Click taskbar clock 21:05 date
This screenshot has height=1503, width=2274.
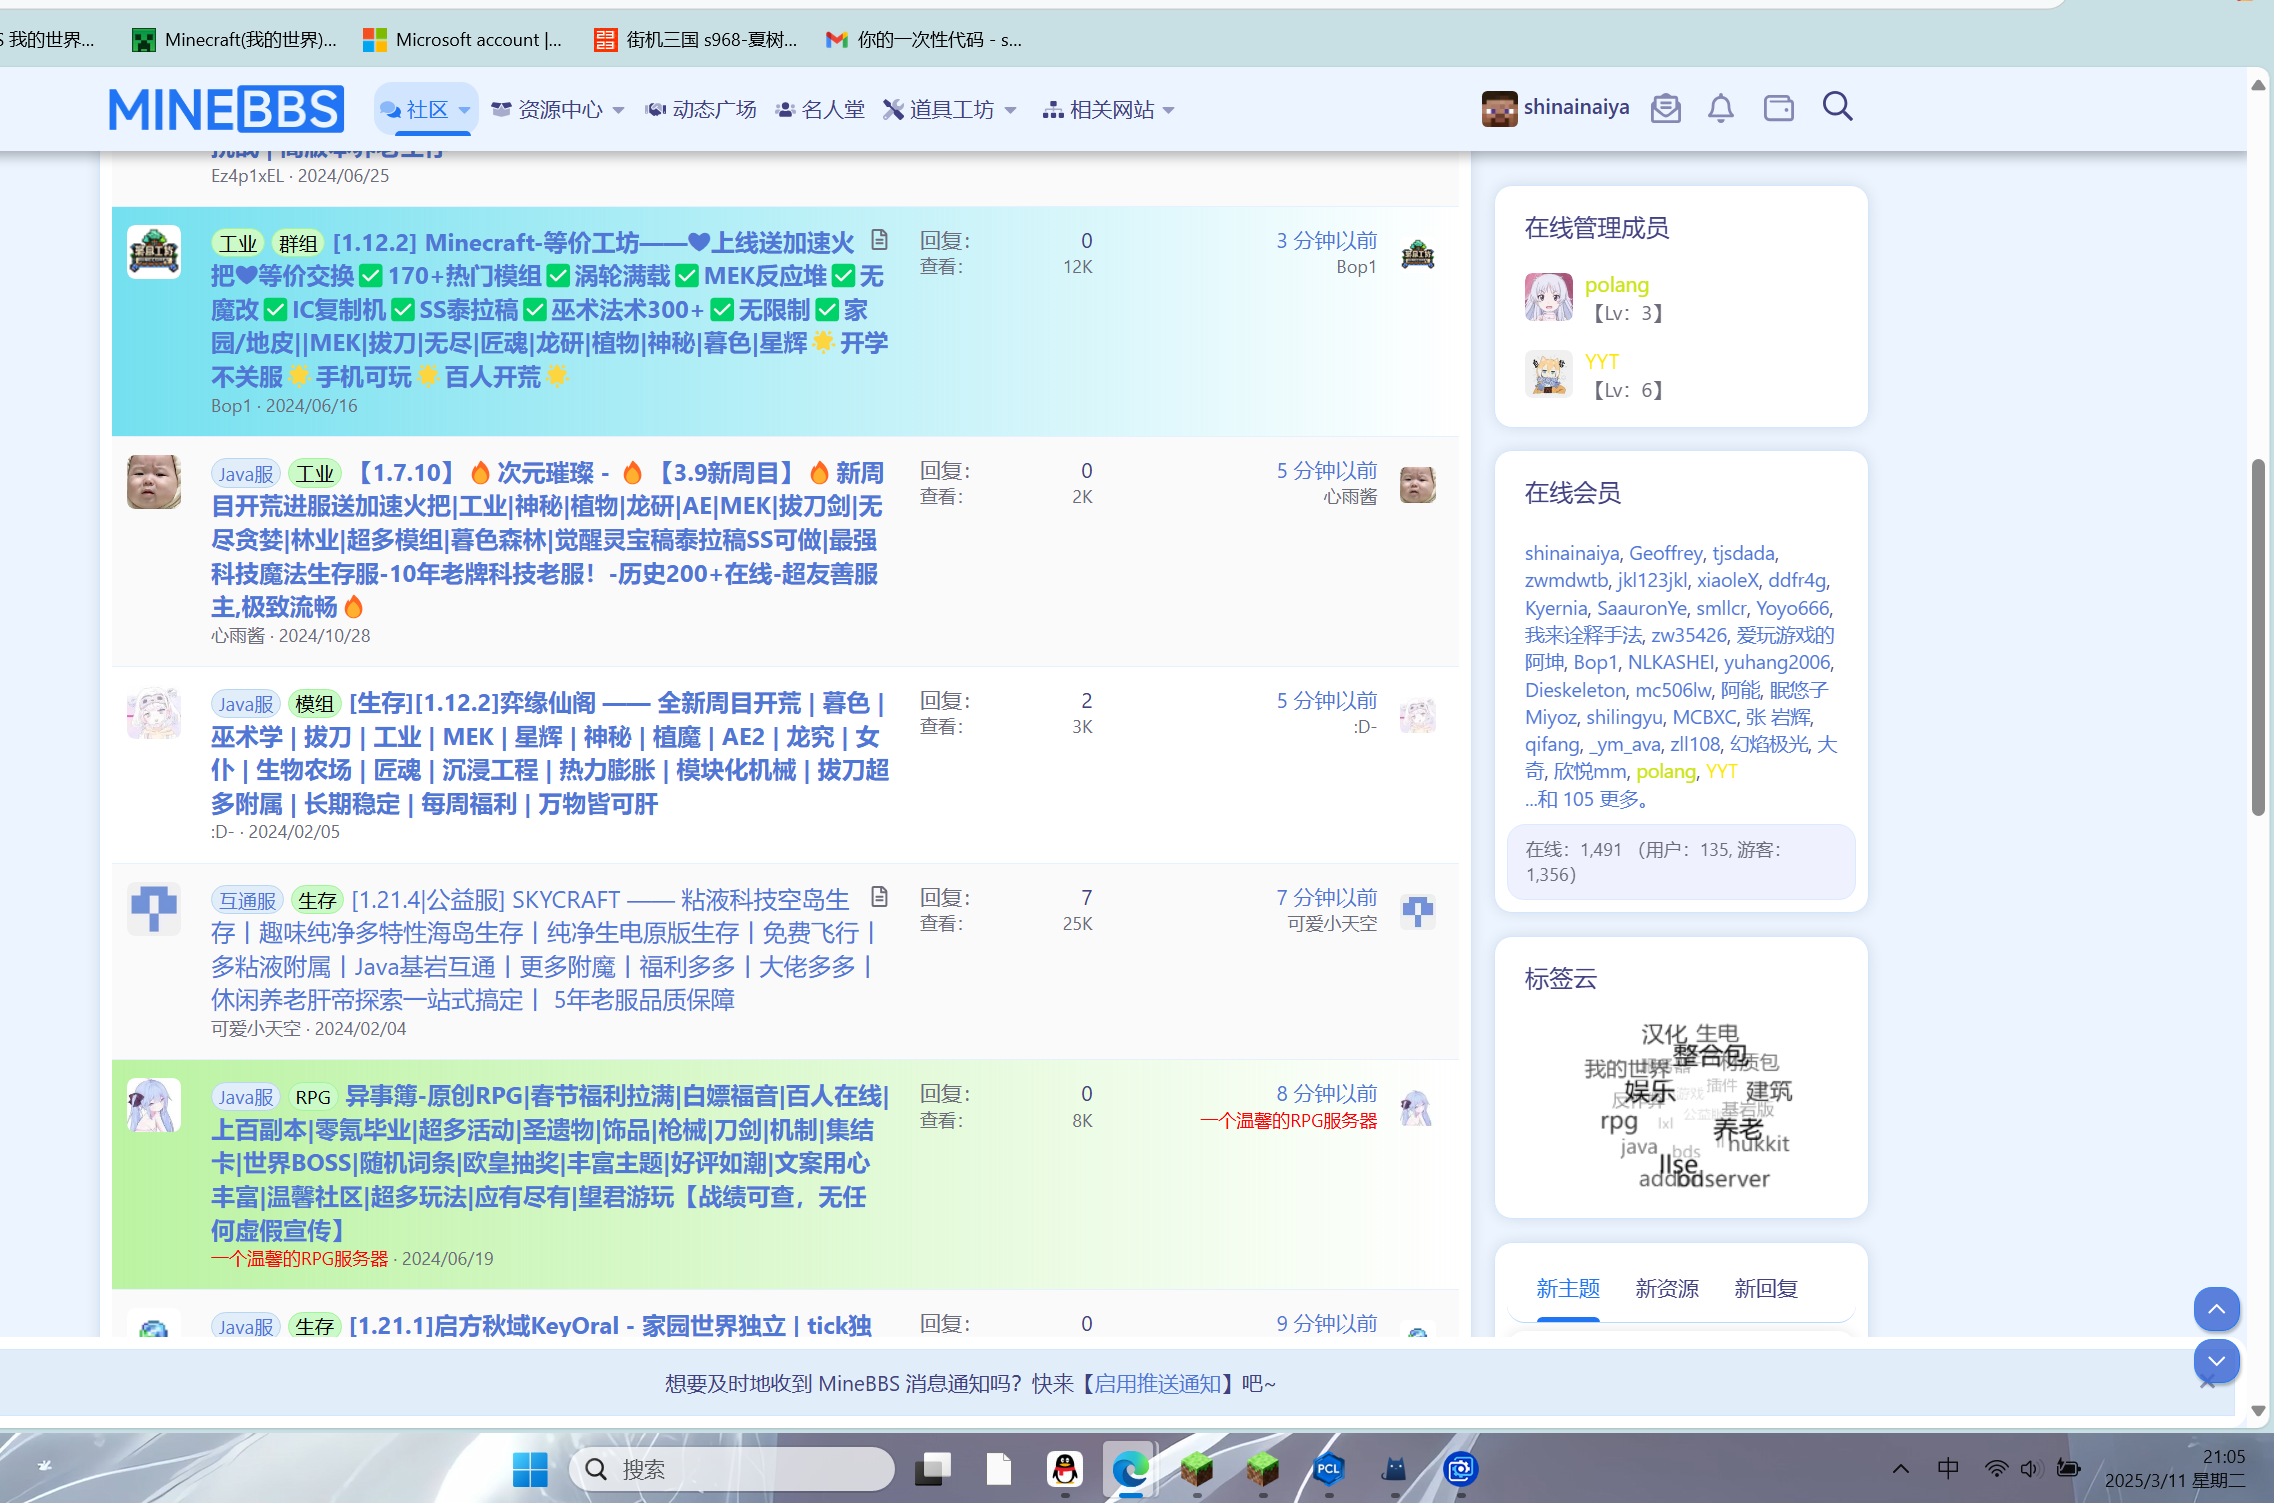(x=2175, y=1469)
